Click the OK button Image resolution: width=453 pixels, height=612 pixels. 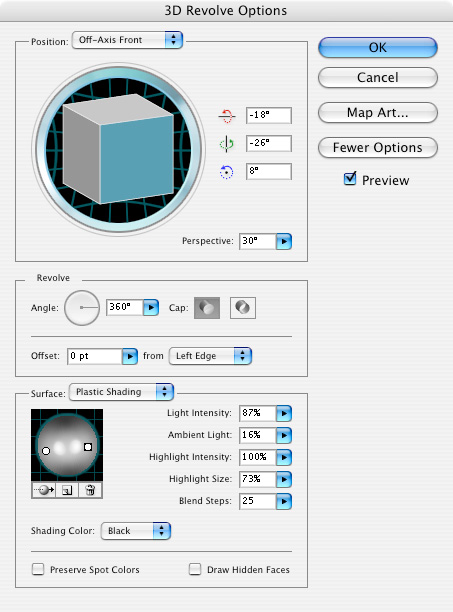pos(378,48)
